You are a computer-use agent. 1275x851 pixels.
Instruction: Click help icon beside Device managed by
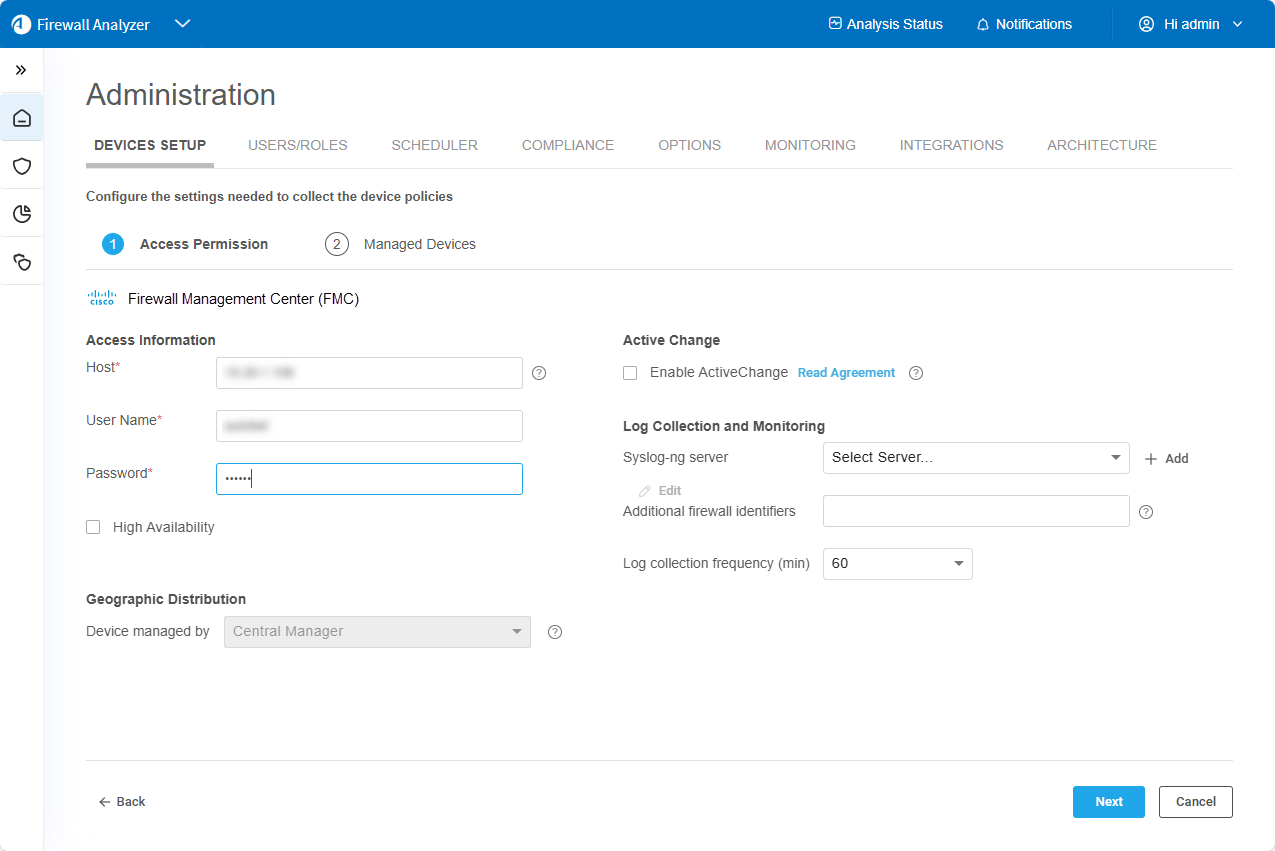click(555, 632)
